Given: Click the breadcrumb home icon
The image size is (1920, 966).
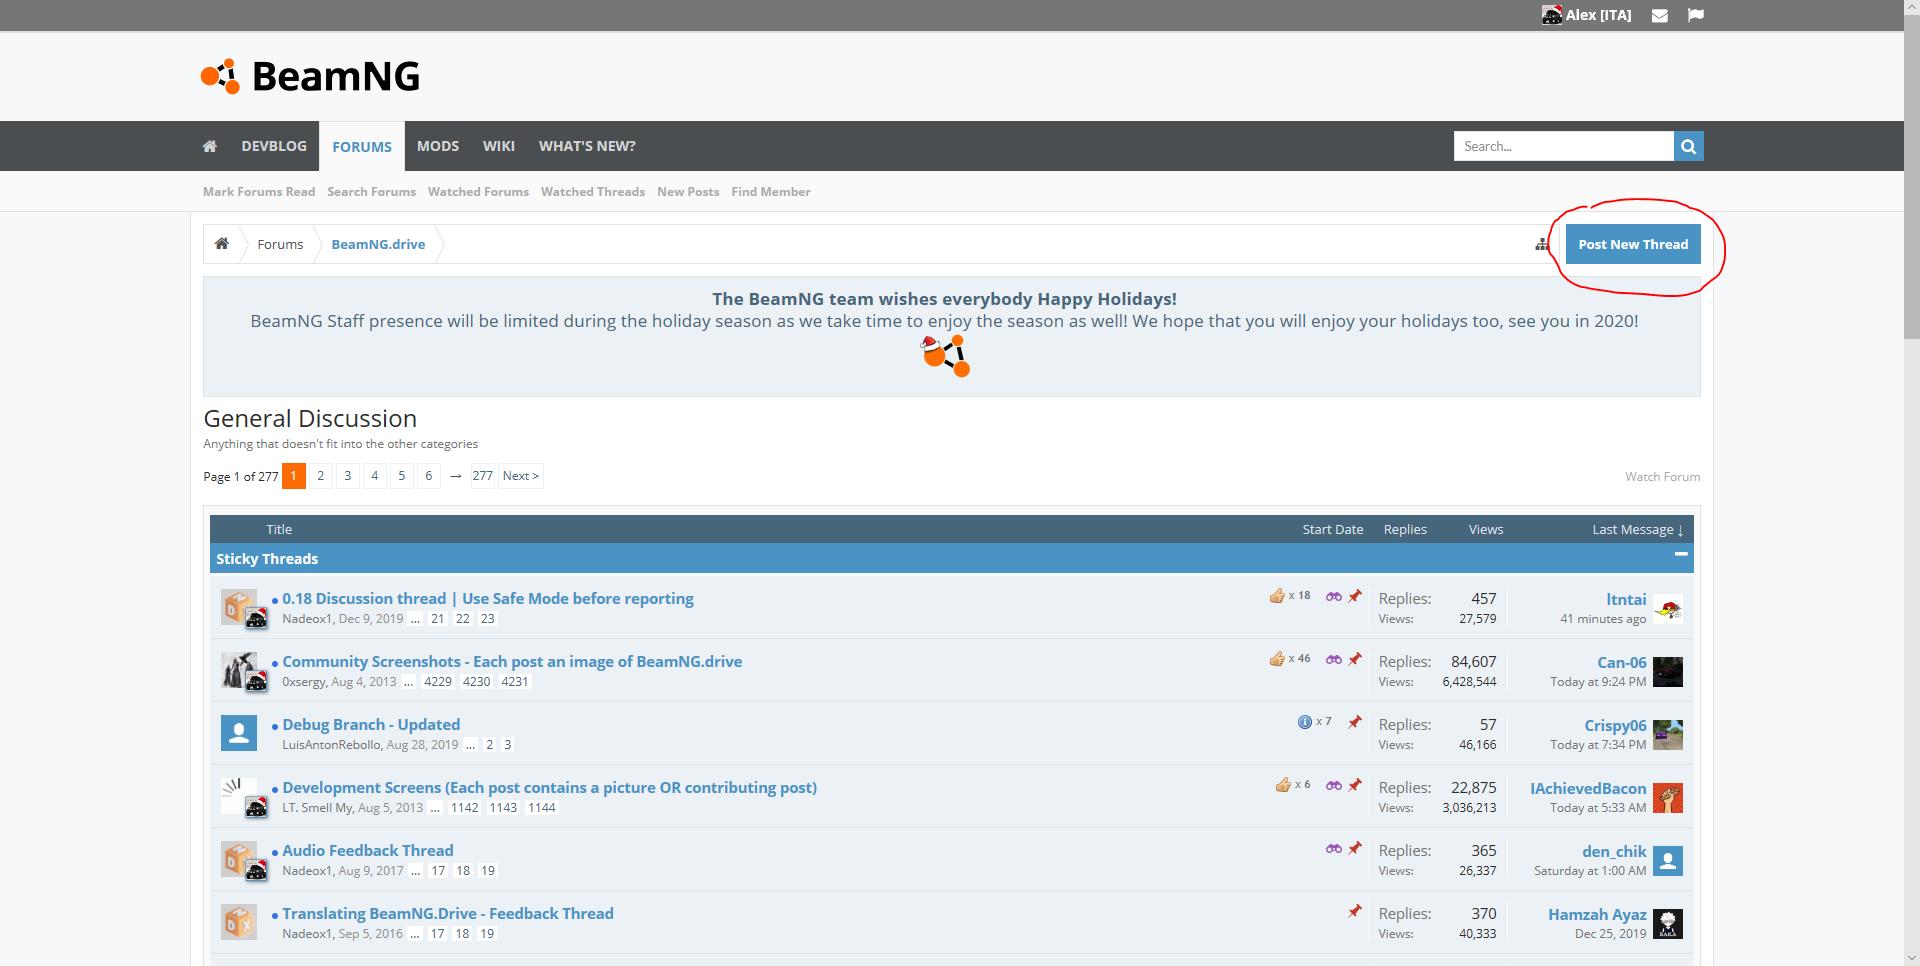Looking at the screenshot, I should (222, 244).
